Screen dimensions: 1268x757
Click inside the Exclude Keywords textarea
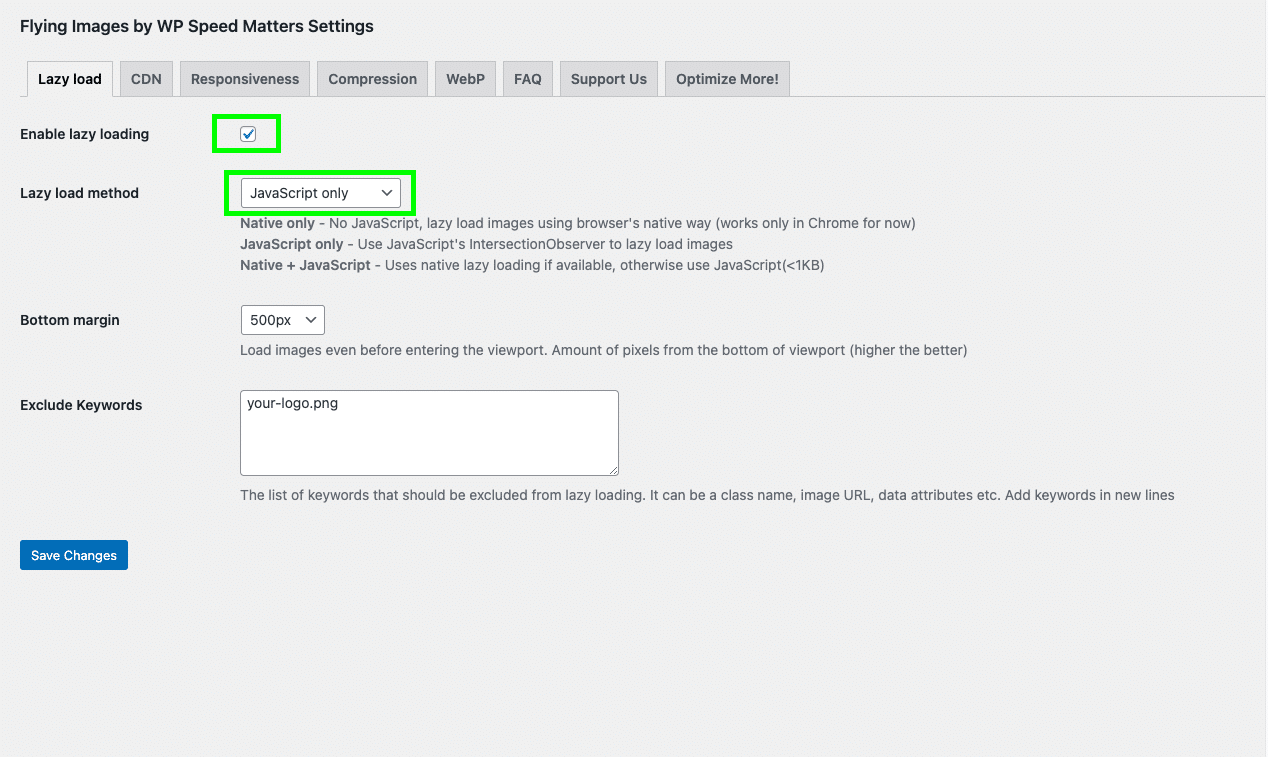429,433
